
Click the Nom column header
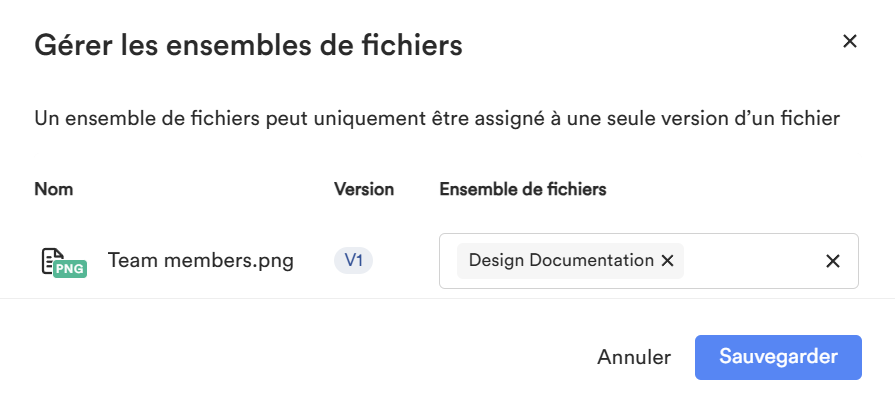point(54,189)
